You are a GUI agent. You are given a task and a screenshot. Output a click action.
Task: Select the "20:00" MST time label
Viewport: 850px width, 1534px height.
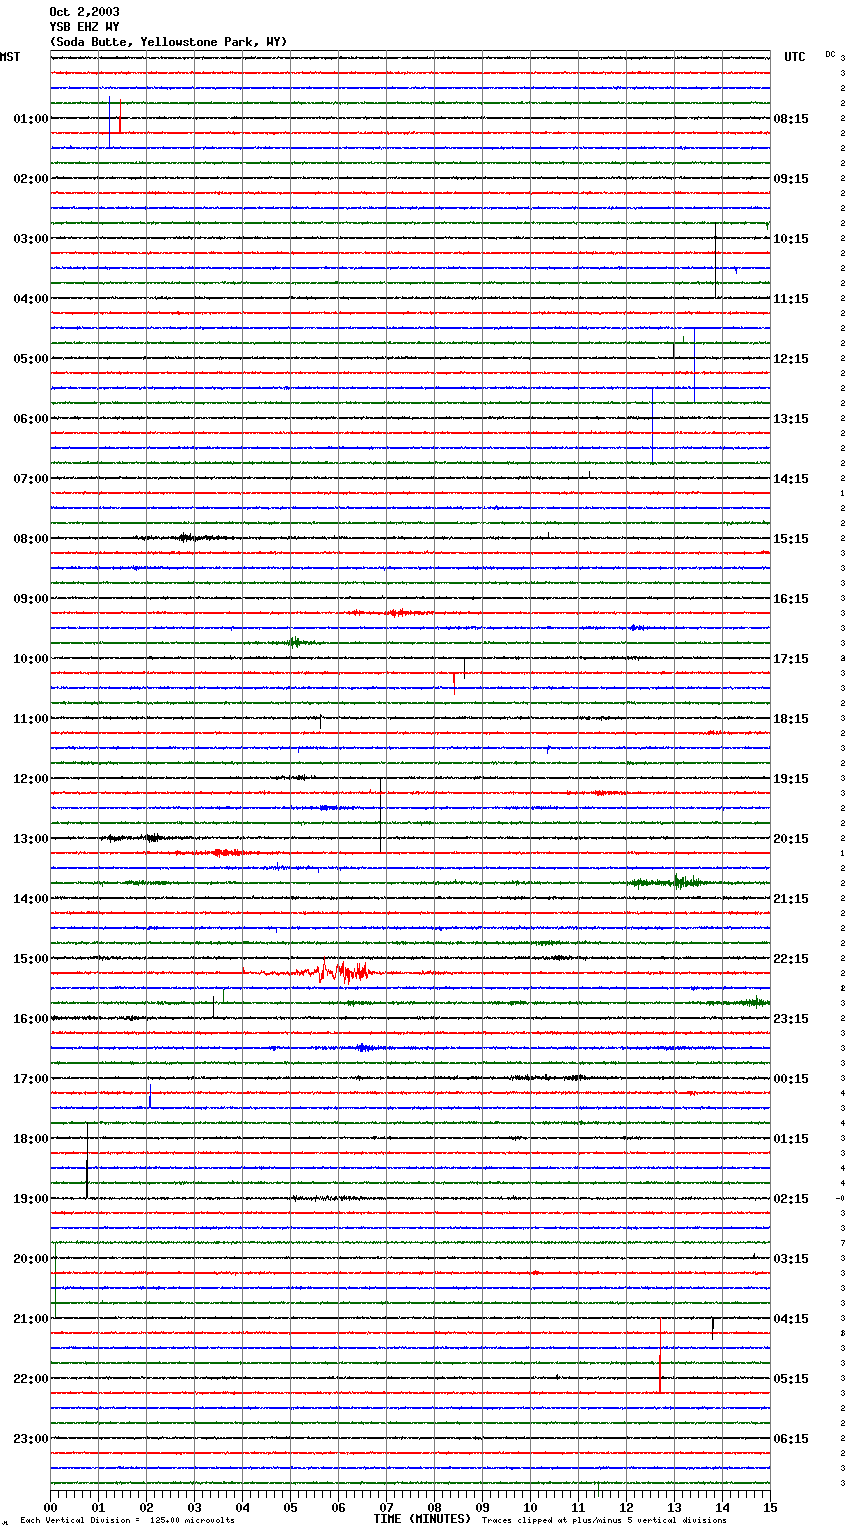pos(31,1259)
